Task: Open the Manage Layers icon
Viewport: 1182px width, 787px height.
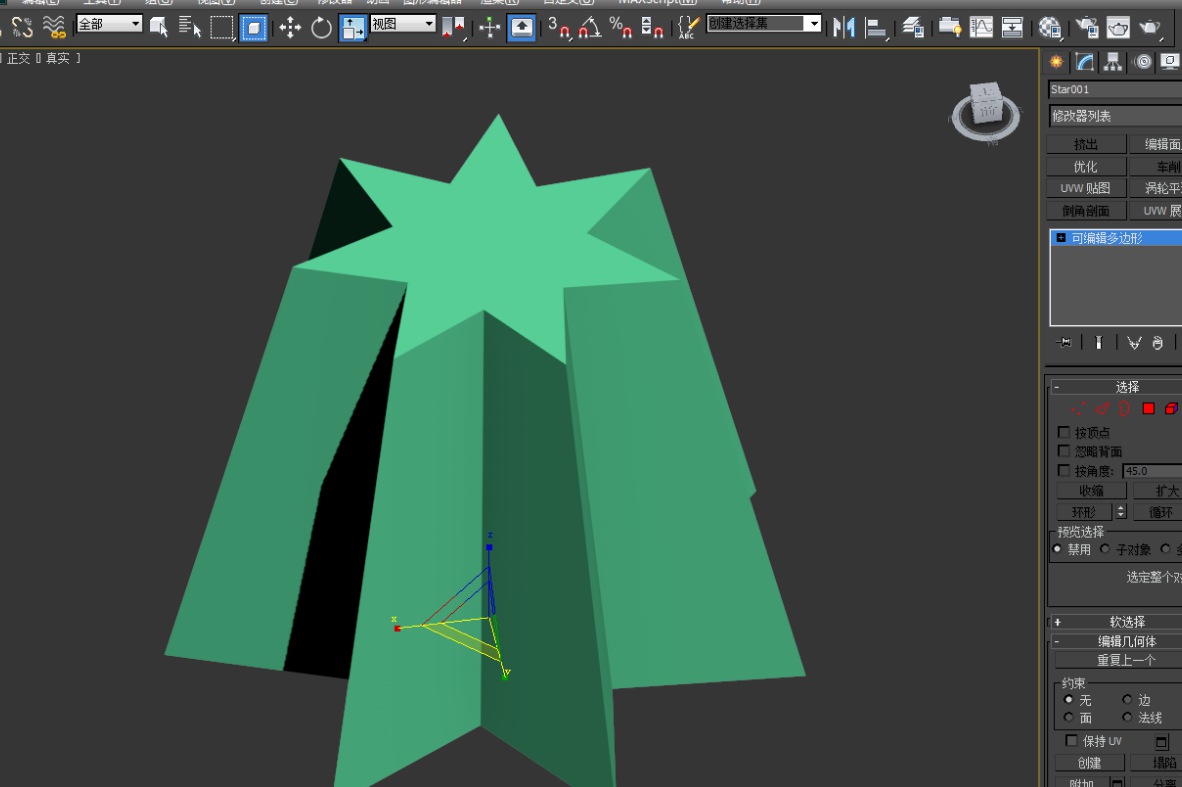Action: [913, 28]
